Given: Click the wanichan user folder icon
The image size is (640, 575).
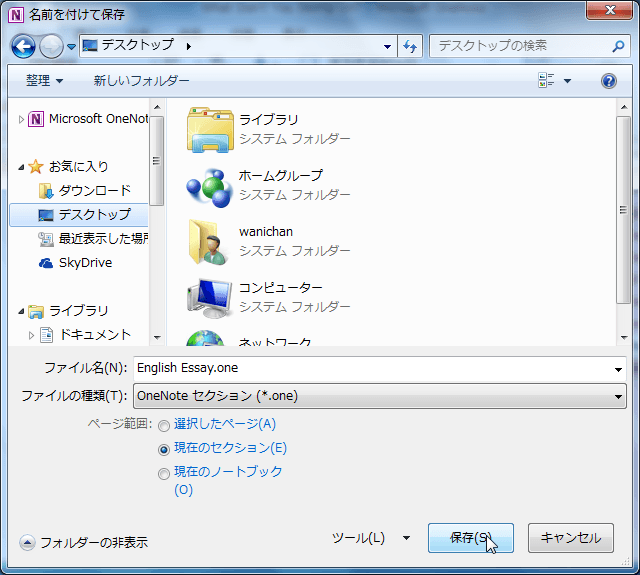Looking at the screenshot, I should click(208, 242).
